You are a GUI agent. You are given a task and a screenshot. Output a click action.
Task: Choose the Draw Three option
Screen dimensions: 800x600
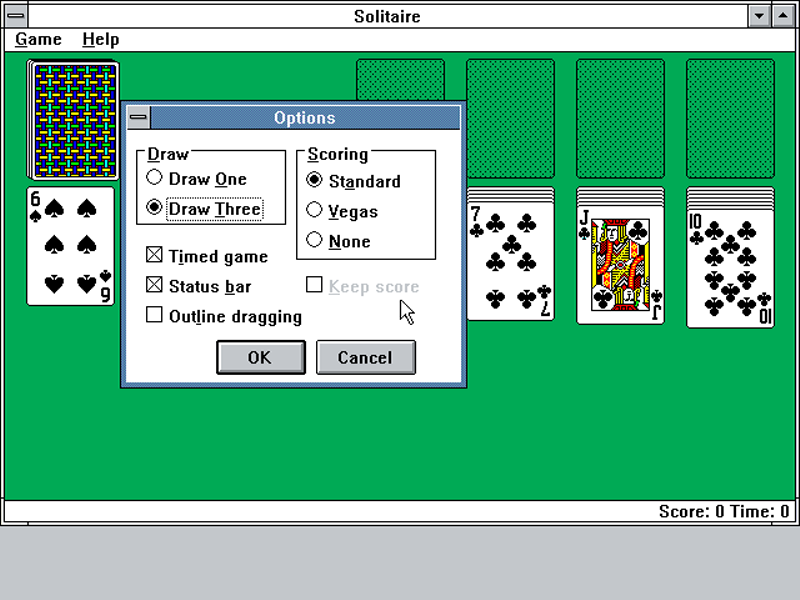pyautogui.click(x=155, y=209)
